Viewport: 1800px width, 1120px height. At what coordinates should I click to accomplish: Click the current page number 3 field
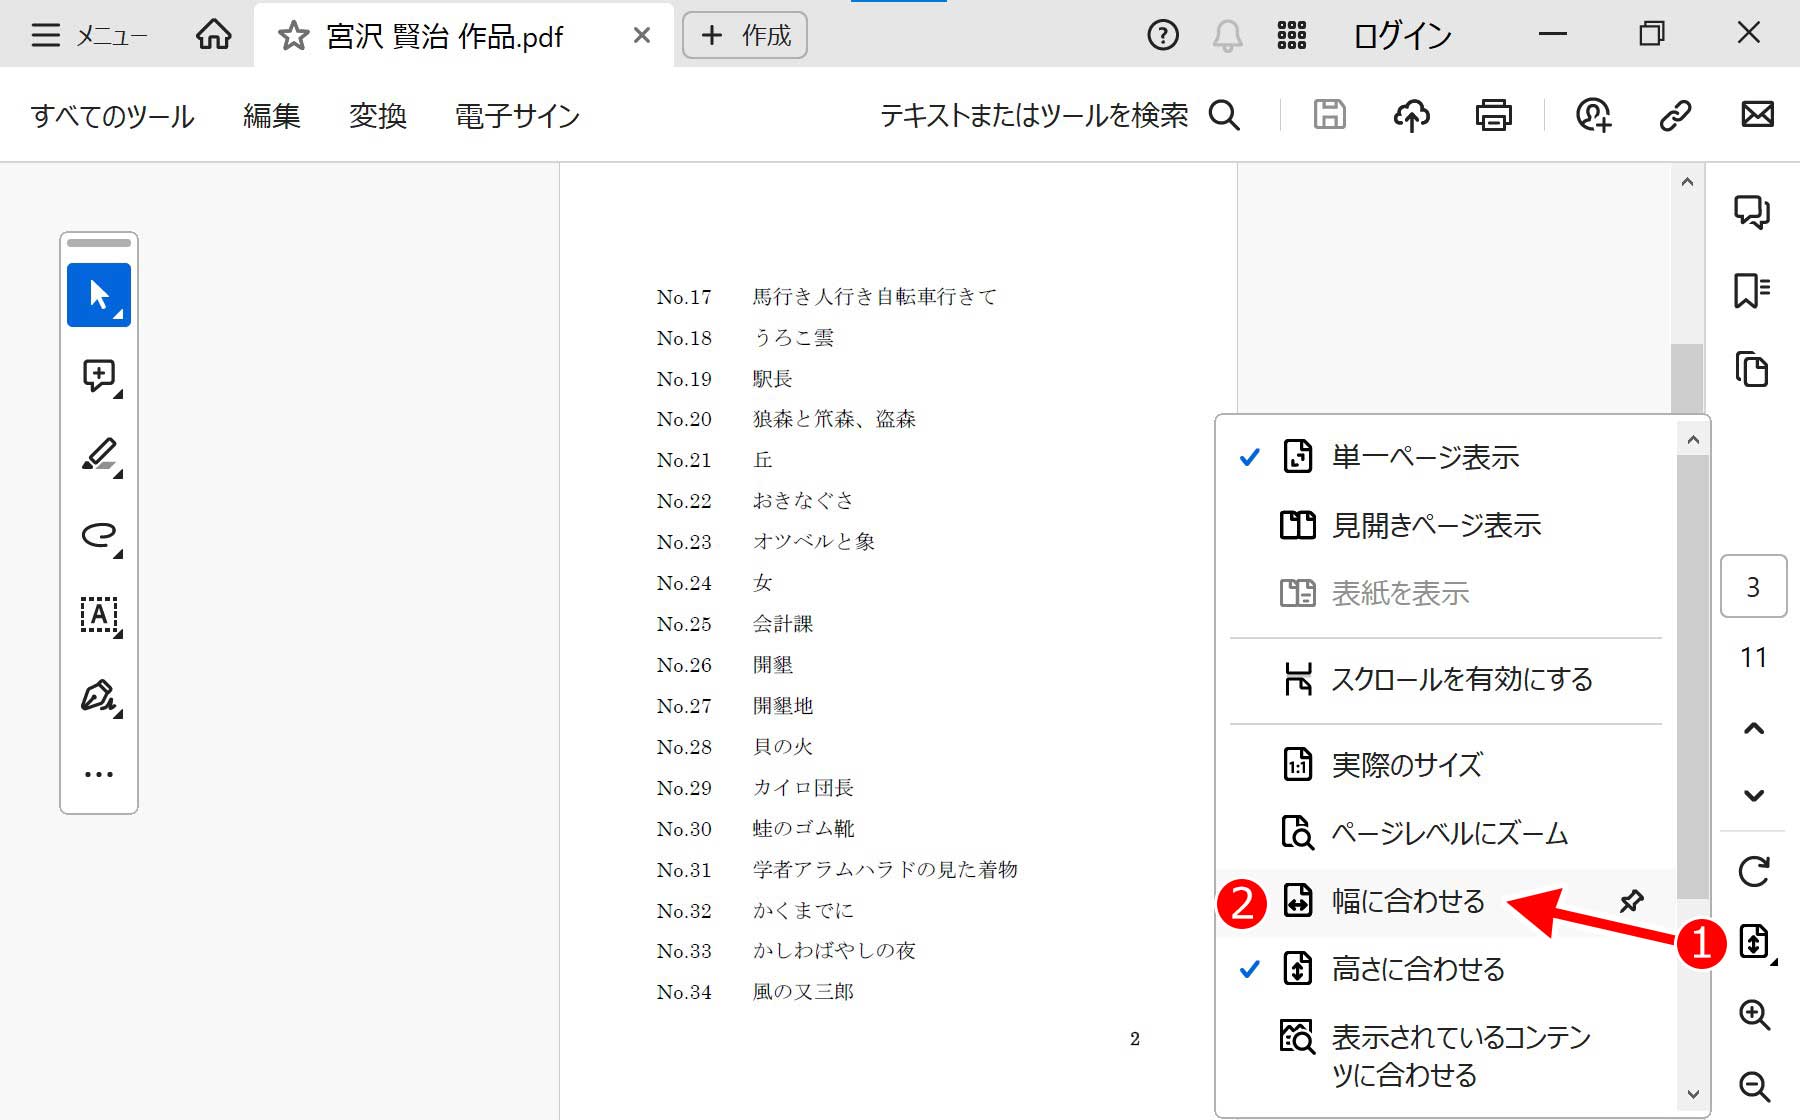click(x=1753, y=587)
